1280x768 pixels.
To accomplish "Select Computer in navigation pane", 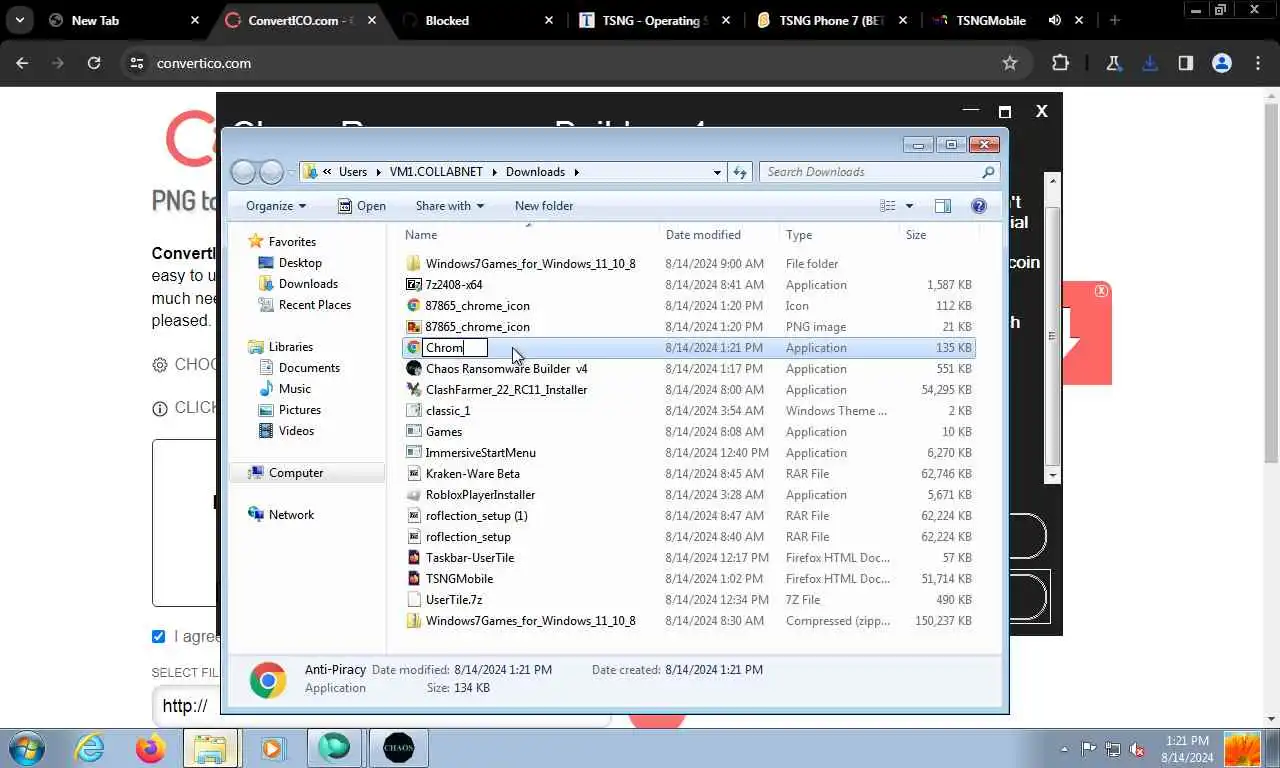I will tap(296, 473).
